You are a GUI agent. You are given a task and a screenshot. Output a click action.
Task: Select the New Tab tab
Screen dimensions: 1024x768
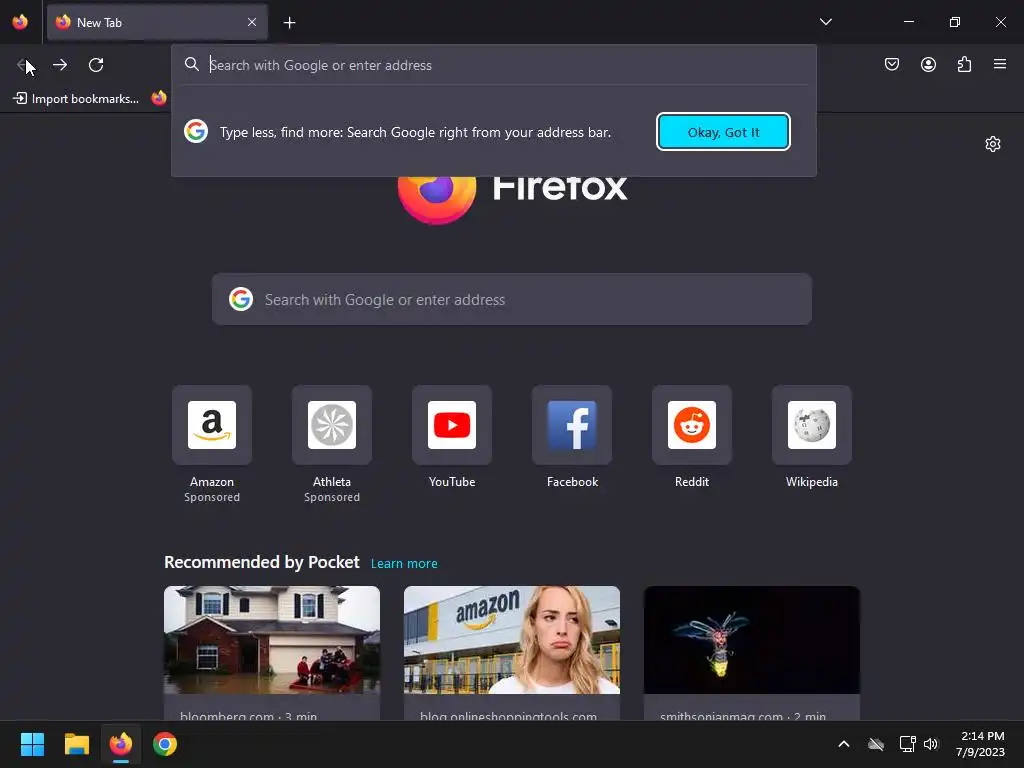point(157,22)
